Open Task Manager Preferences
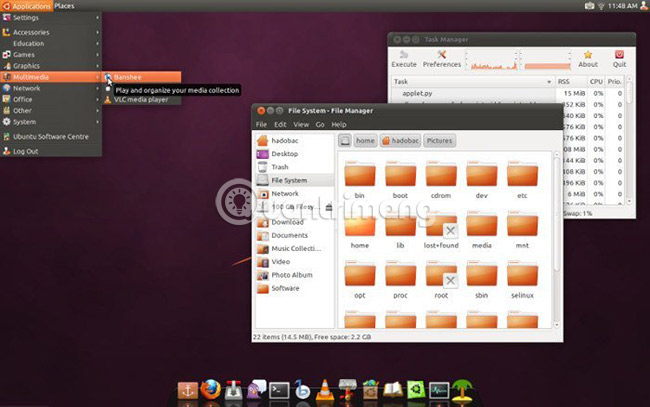This screenshot has width=650, height=407. tap(442, 58)
